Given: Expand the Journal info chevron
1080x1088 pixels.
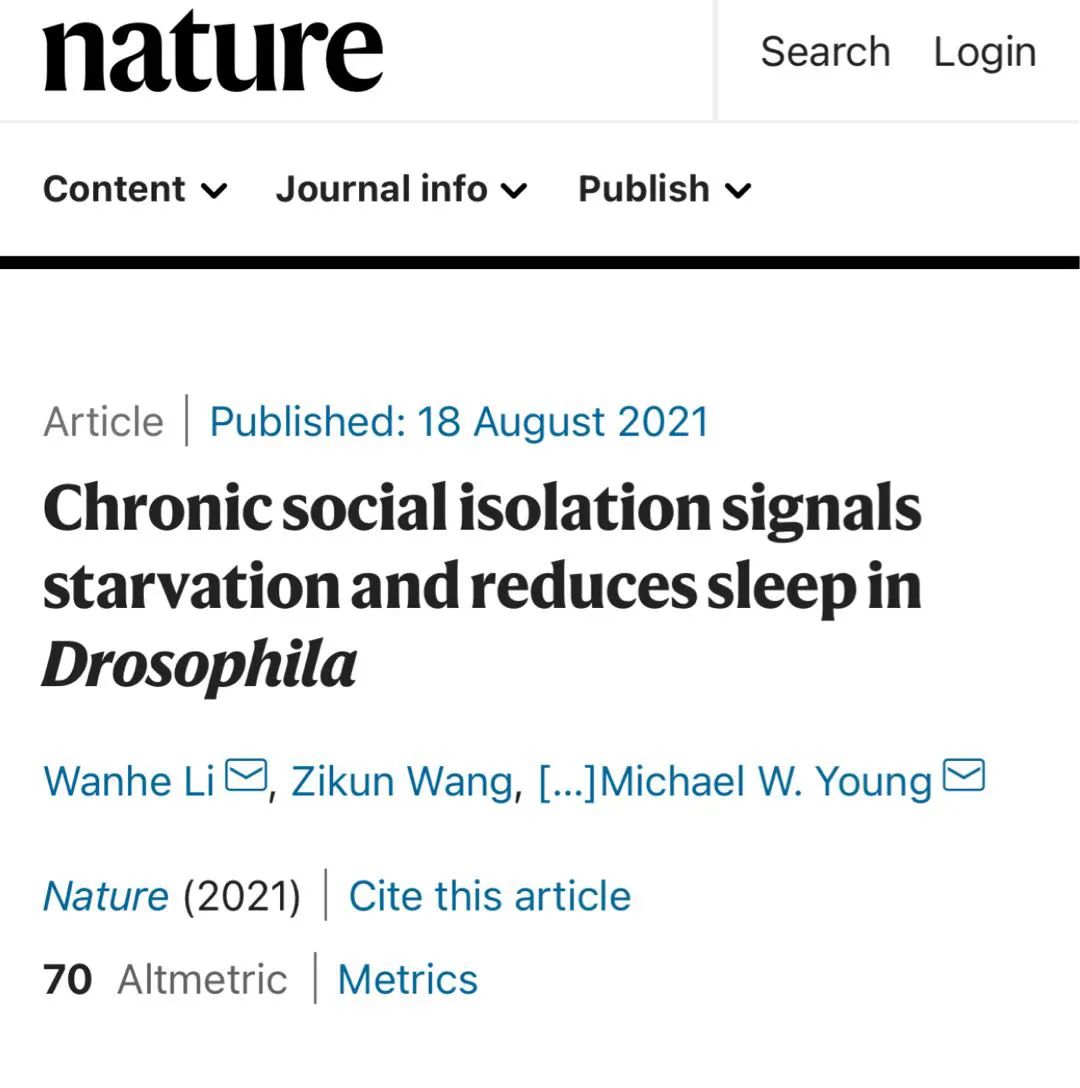Looking at the screenshot, I should (x=514, y=190).
